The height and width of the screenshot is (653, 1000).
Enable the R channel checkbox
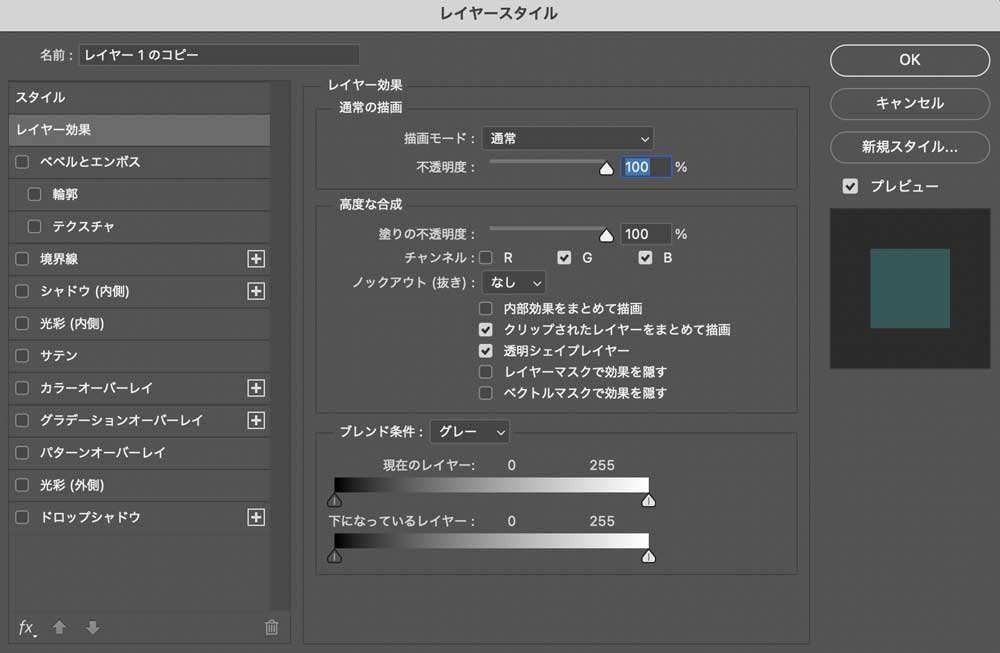[x=485, y=257]
